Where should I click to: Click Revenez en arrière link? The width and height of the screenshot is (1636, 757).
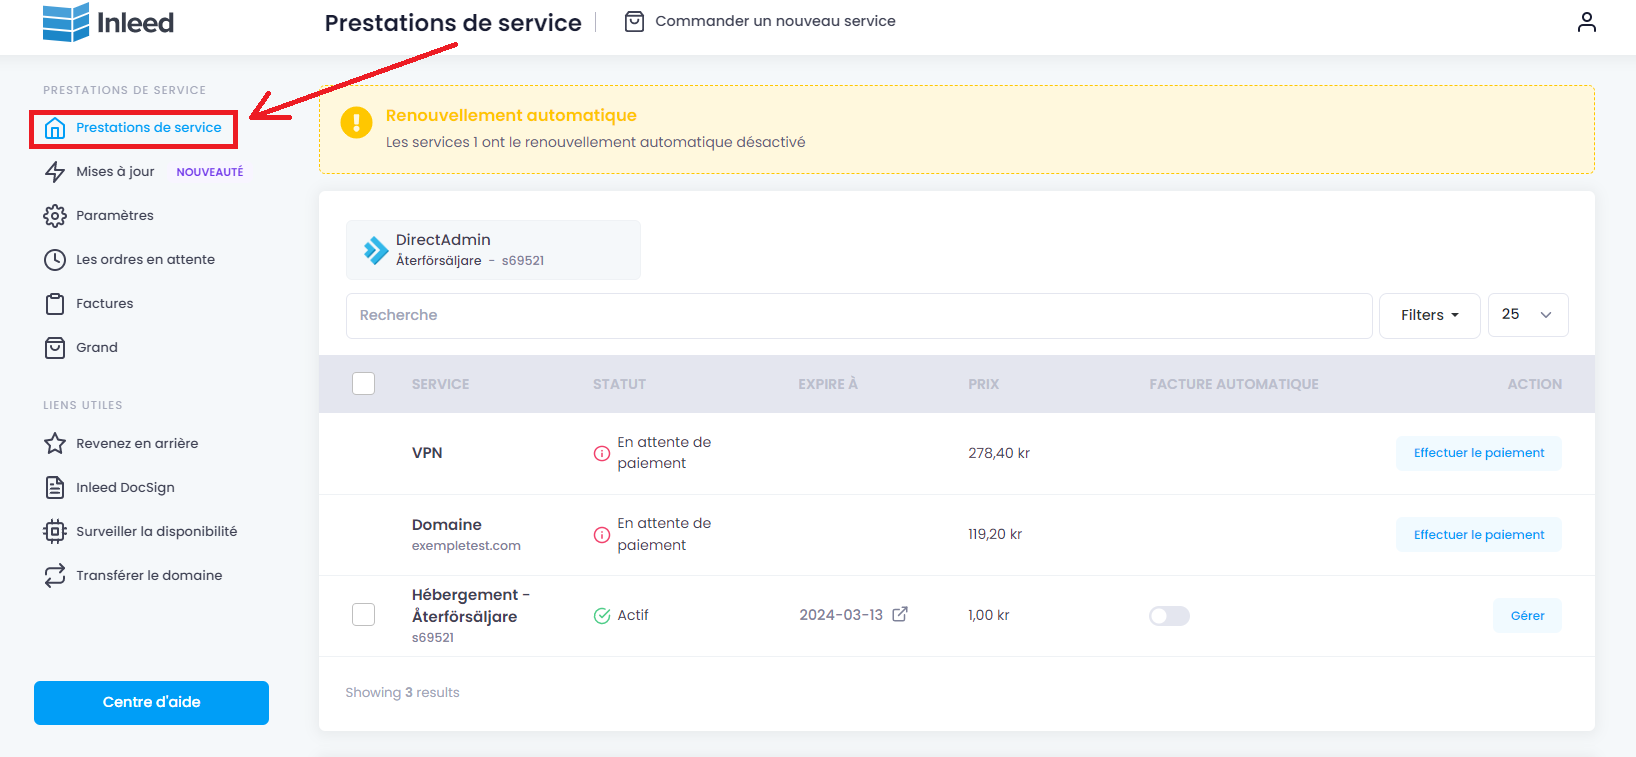(137, 444)
